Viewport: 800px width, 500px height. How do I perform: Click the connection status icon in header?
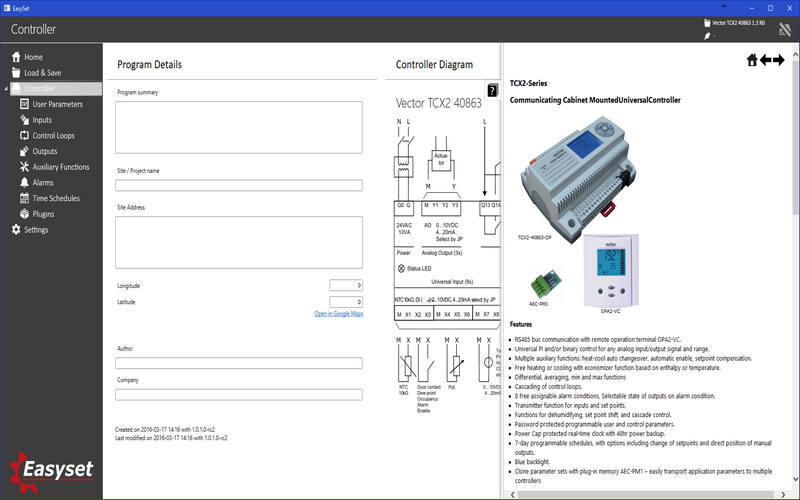pos(785,30)
